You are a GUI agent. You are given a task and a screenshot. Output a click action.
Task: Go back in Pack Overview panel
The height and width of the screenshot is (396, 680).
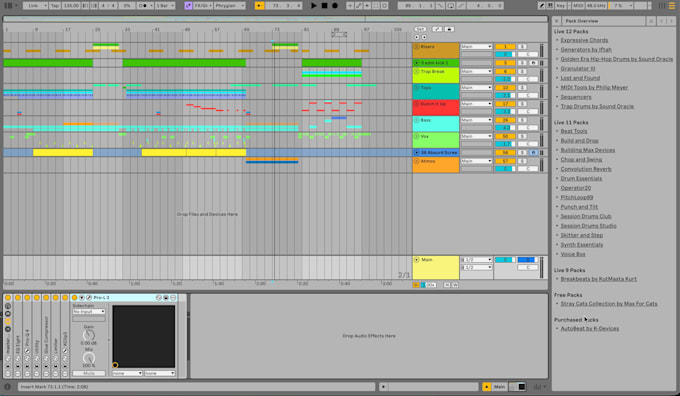coord(662,21)
